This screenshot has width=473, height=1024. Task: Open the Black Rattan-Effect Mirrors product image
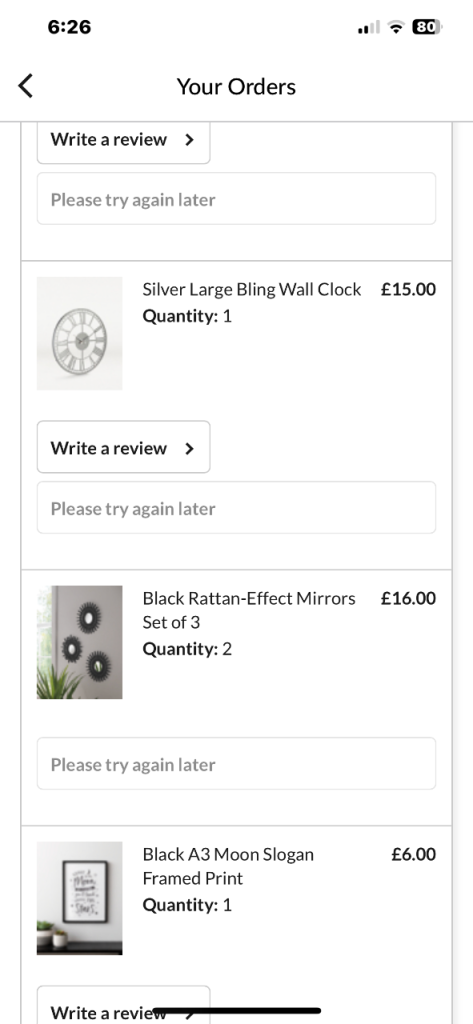(80, 642)
